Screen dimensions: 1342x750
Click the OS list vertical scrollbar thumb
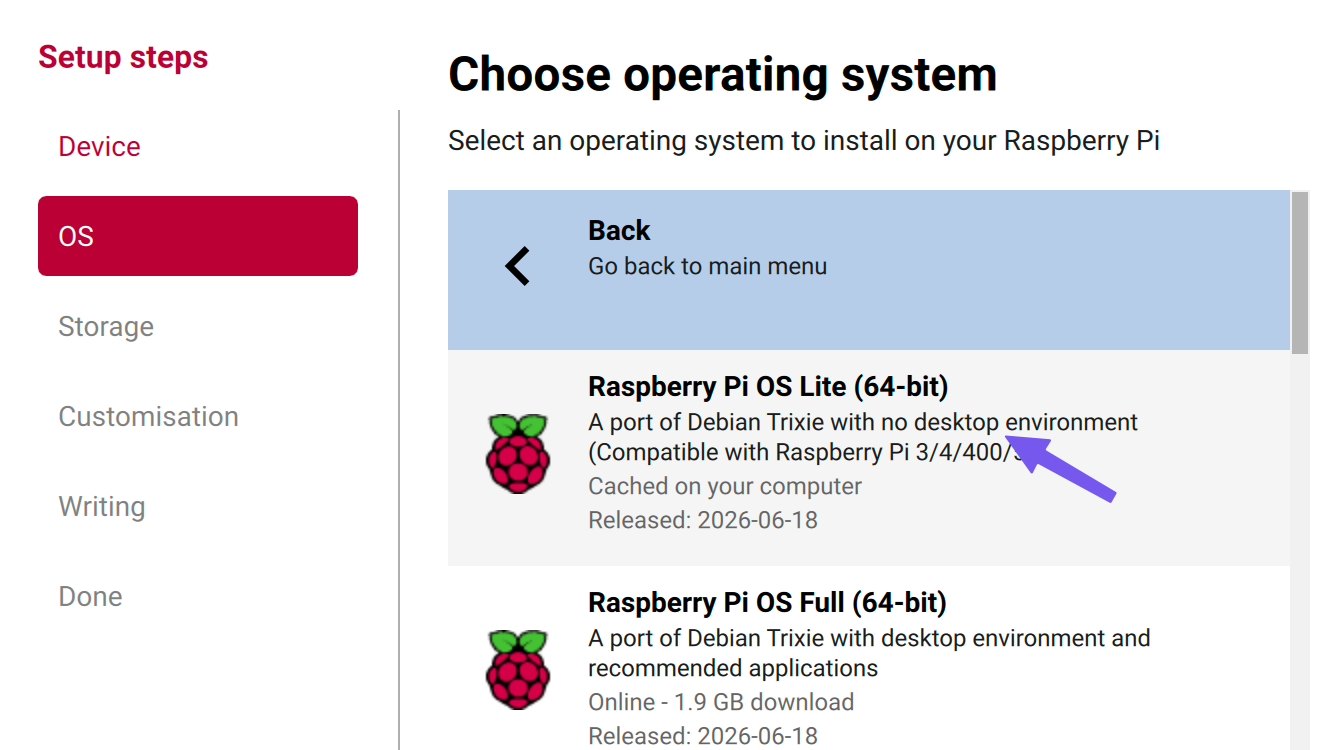point(1300,272)
